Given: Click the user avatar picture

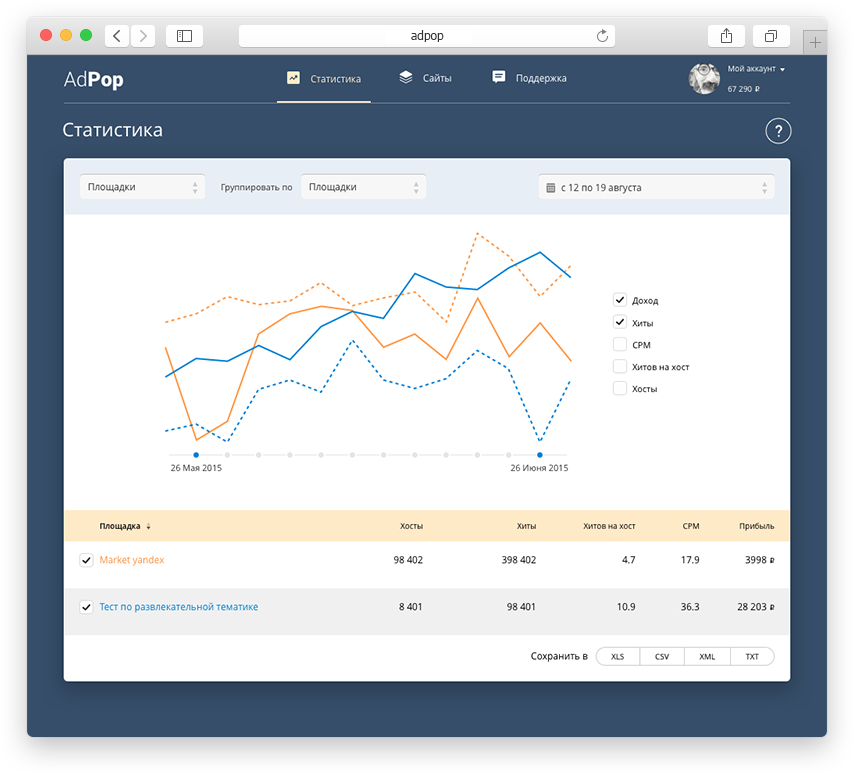Looking at the screenshot, I should 704,78.
